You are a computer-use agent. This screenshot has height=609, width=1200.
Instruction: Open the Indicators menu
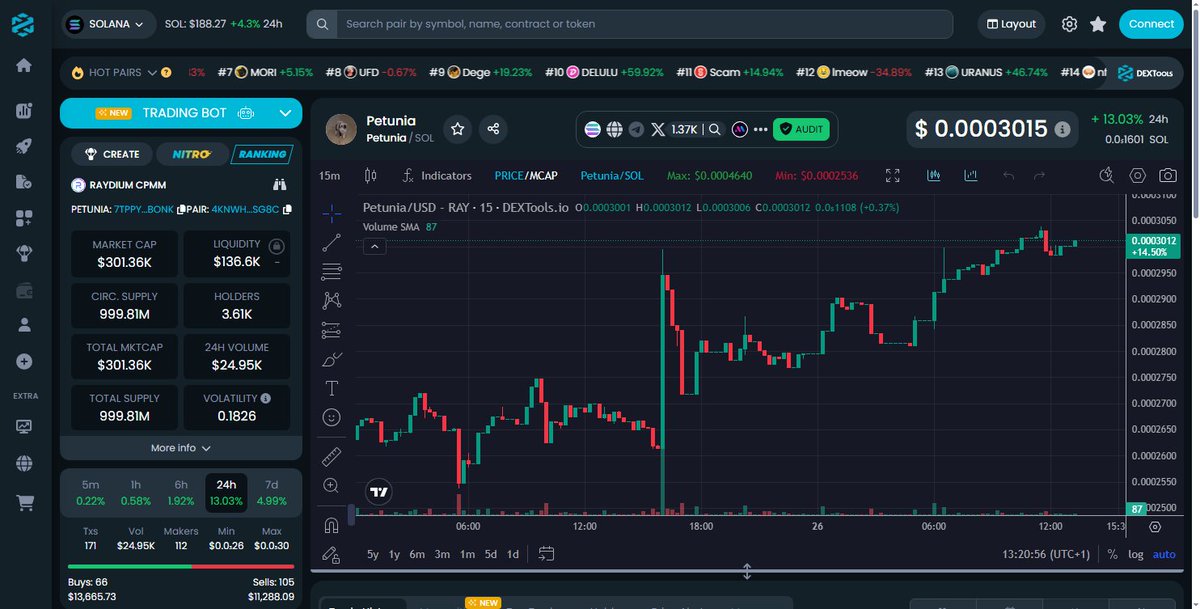436,175
